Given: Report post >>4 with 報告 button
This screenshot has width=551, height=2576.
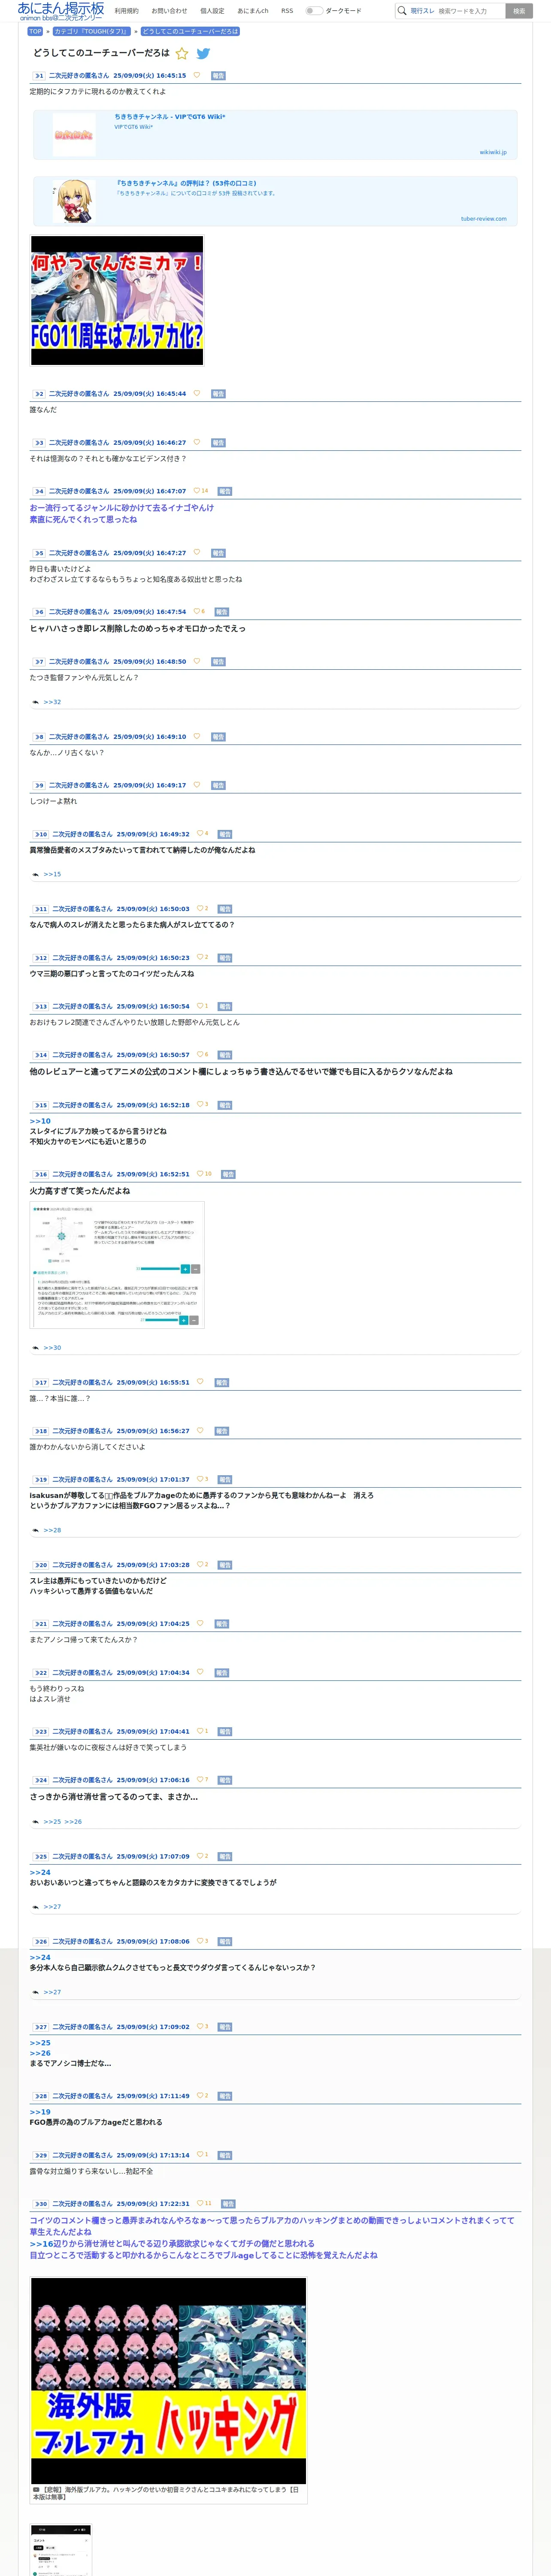Looking at the screenshot, I should click(x=224, y=491).
